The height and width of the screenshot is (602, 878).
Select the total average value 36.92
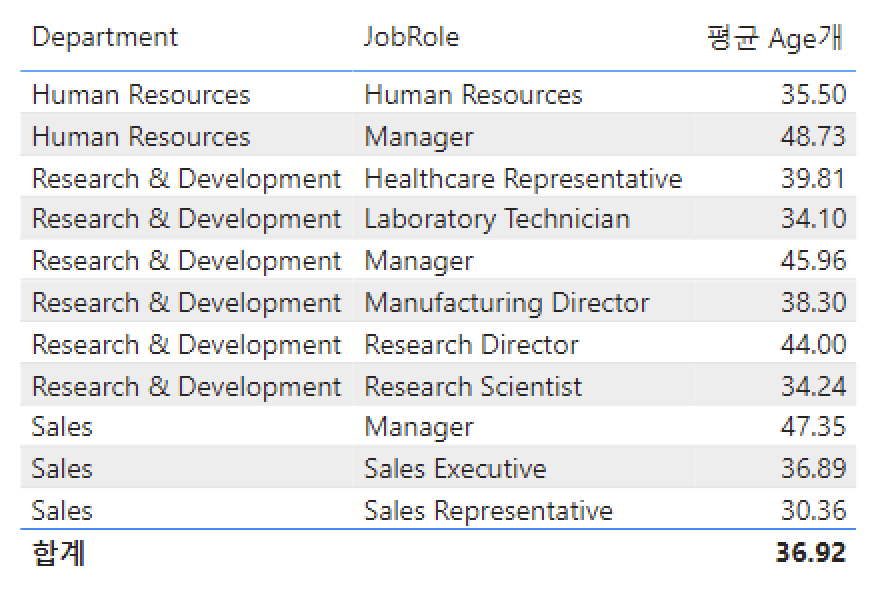coord(810,553)
